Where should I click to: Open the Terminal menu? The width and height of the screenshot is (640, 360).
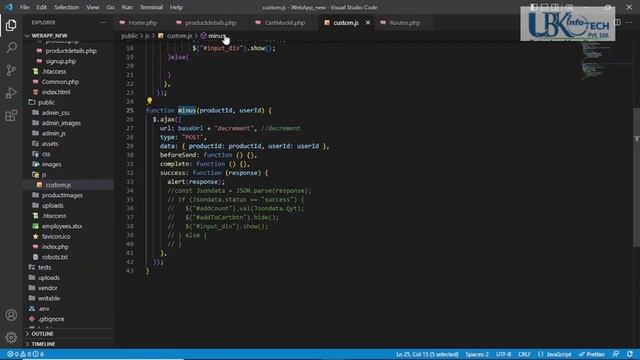151,7
